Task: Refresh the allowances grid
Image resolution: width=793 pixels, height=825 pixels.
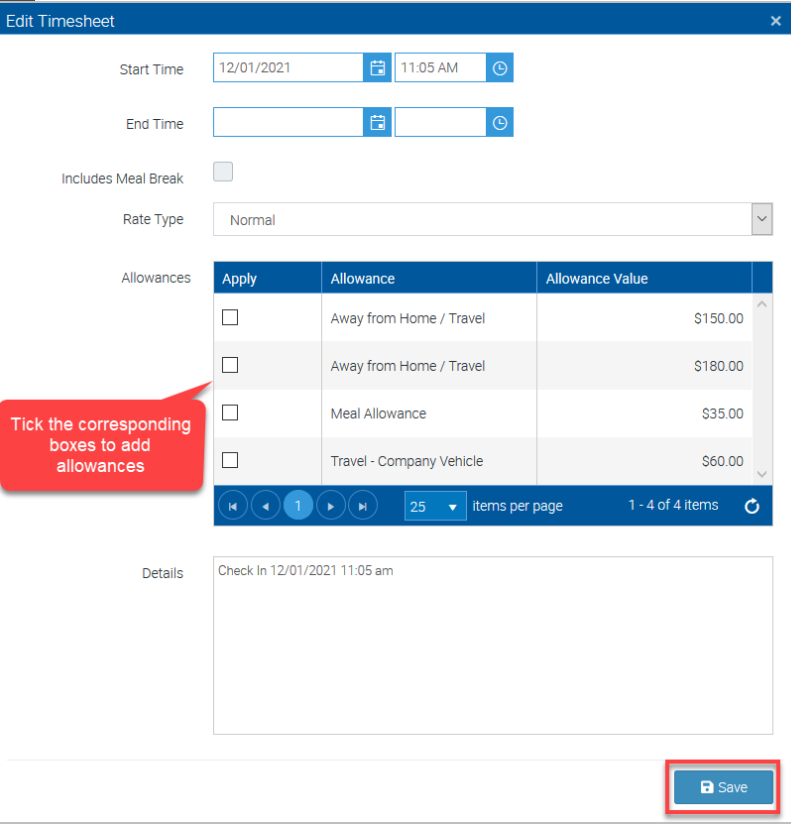Action: [x=752, y=506]
